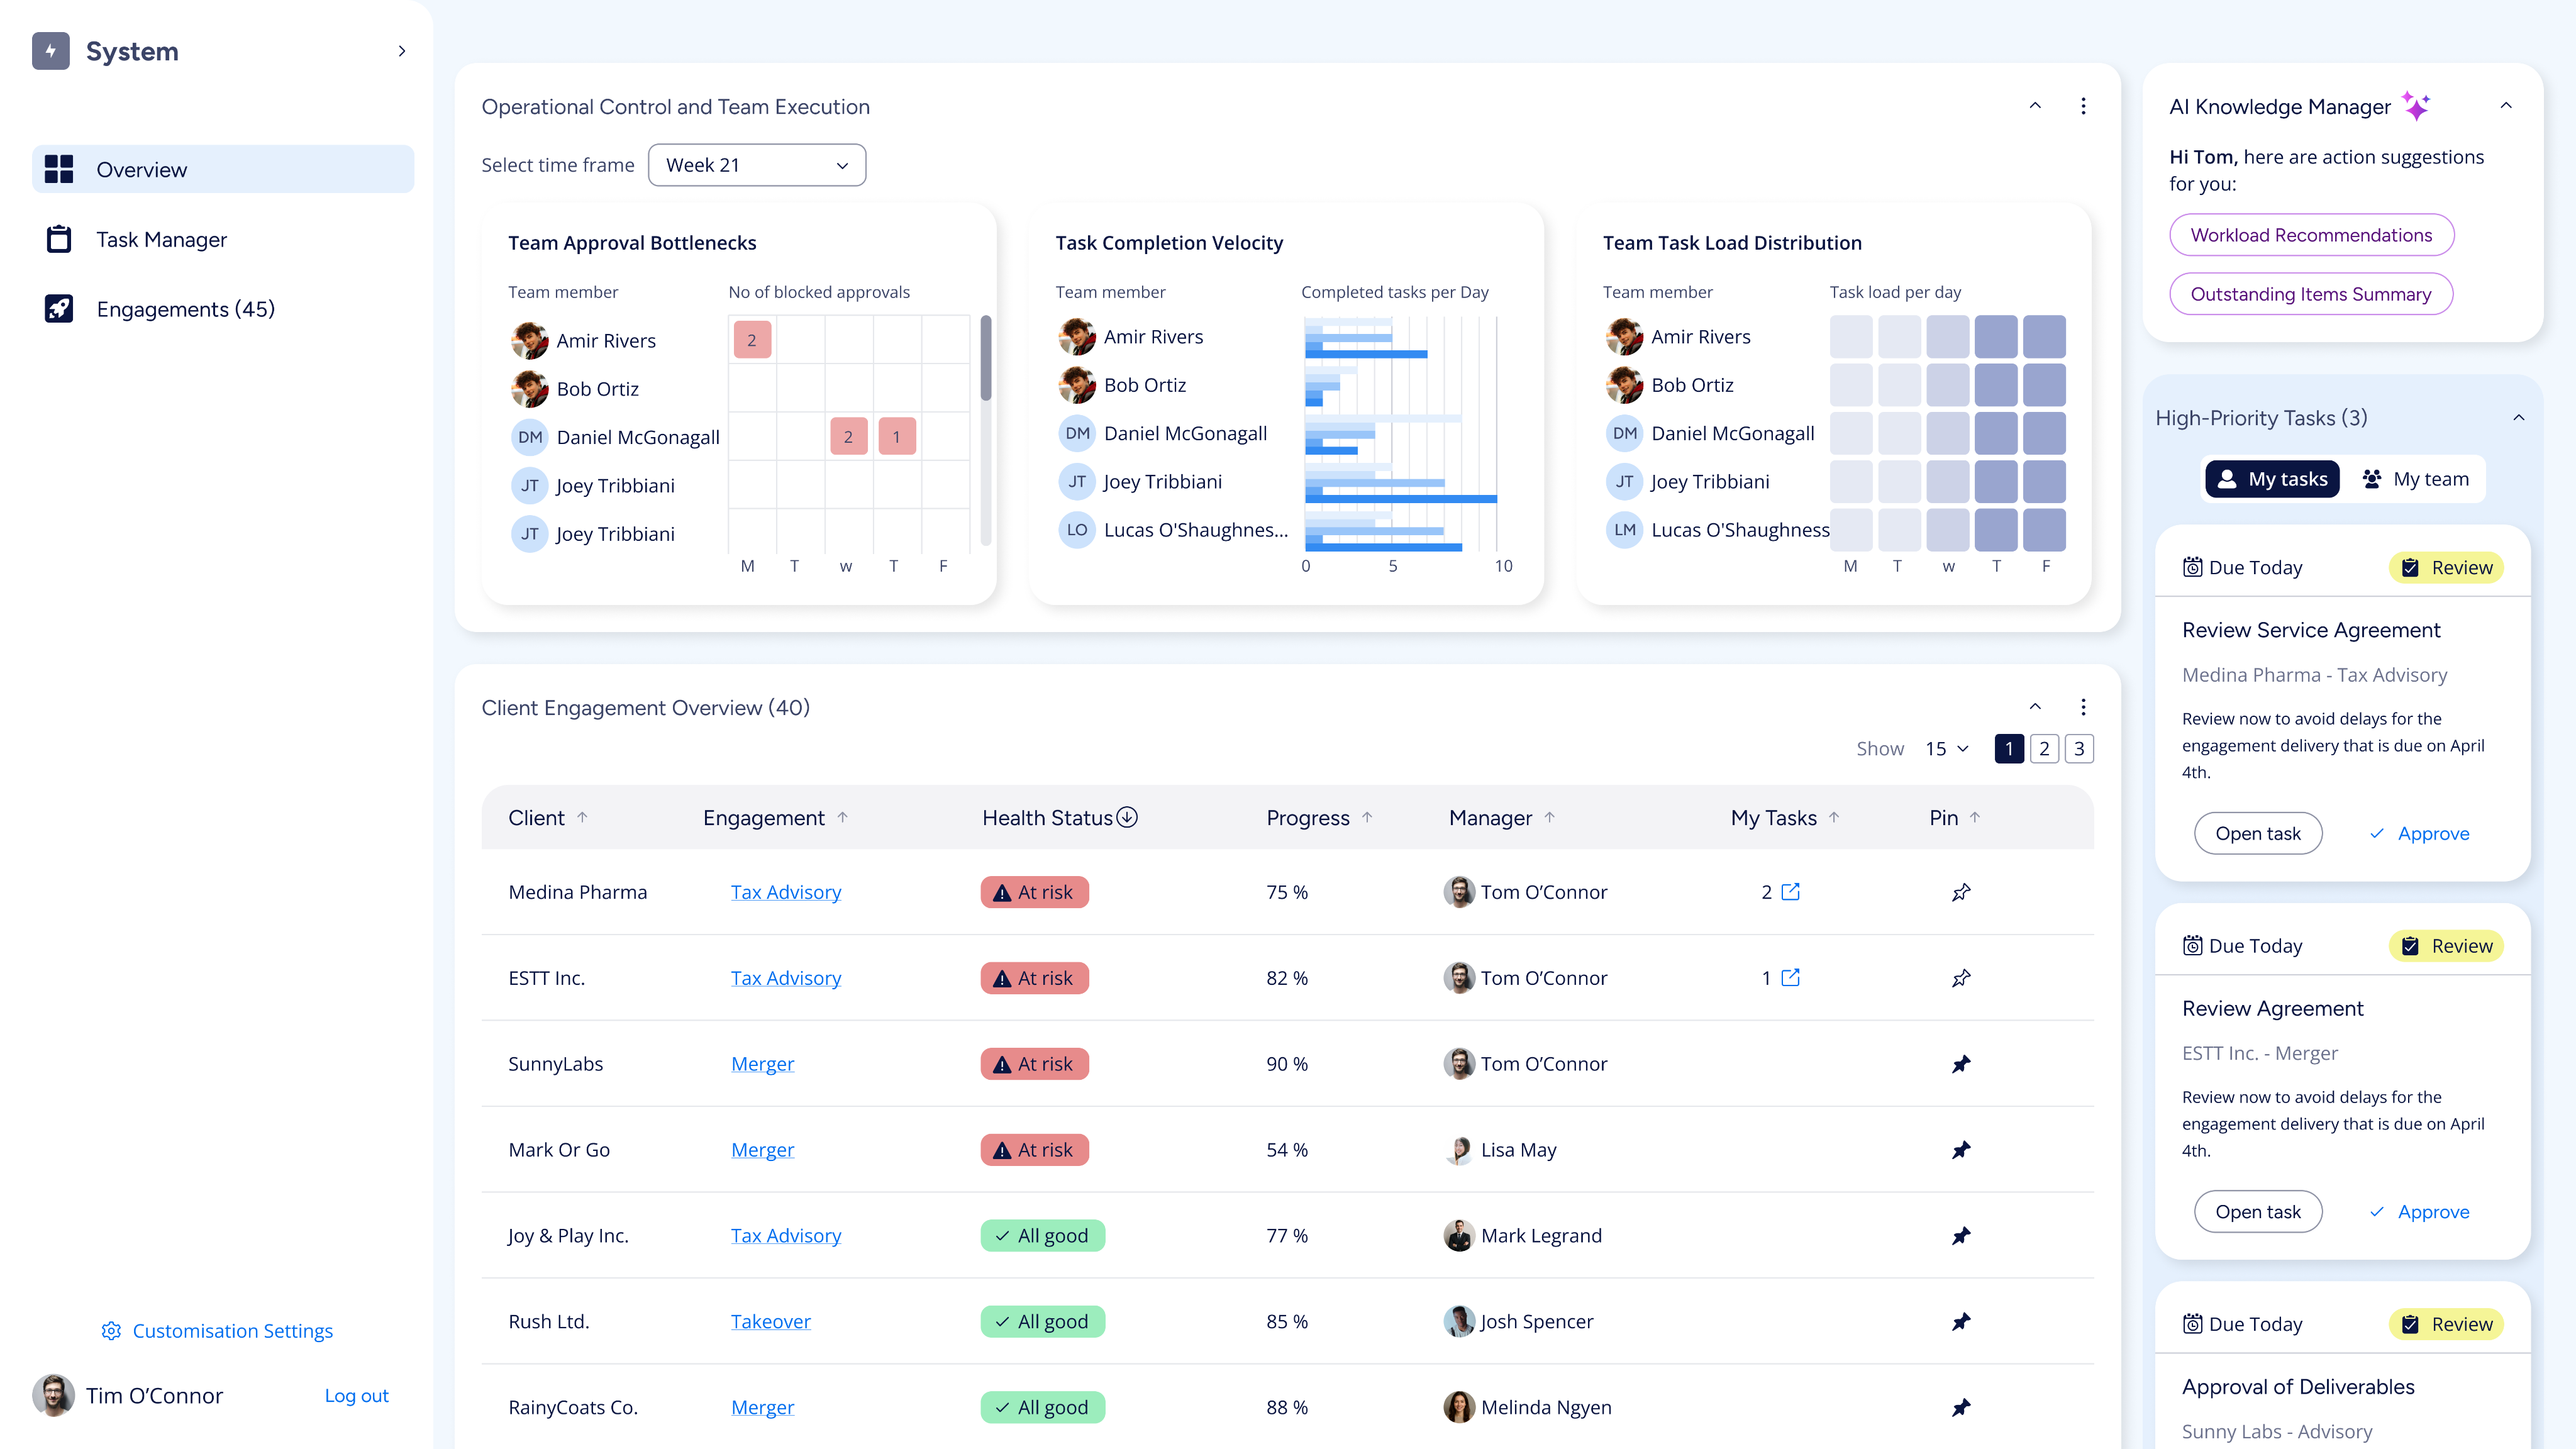The width and height of the screenshot is (2576, 1449).
Task: Click Amir Rivers blocked approvals red cell
Action: click(752, 340)
